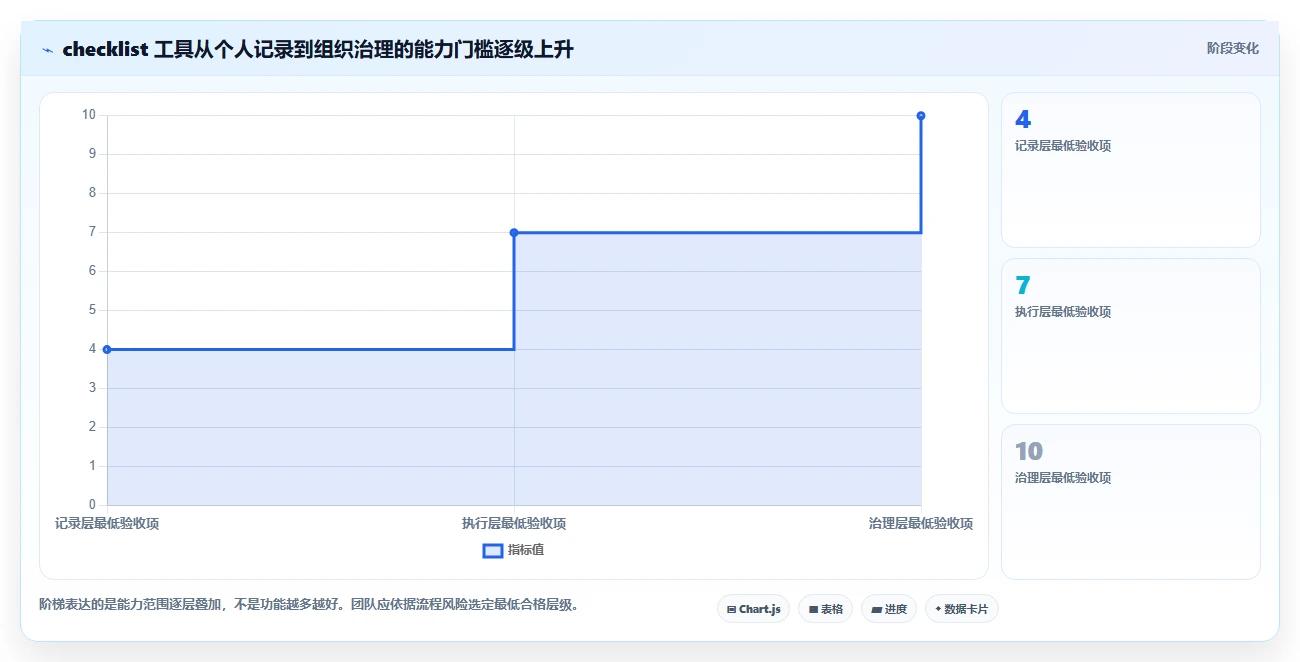Select the 治理层最低验收项 card showing 10
This screenshot has height=662, width=1300.
tap(1131, 502)
